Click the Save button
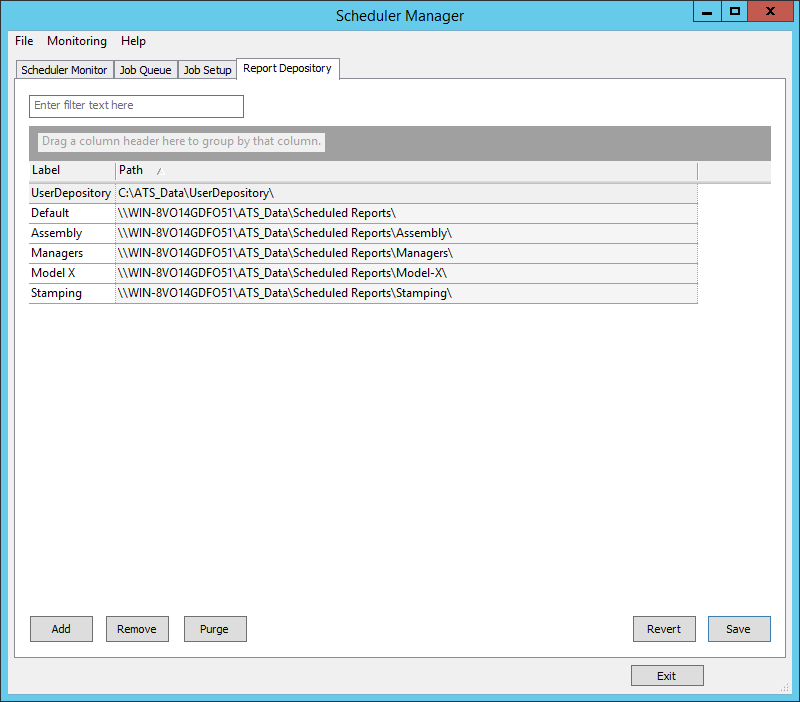The width and height of the screenshot is (800, 702). [738, 629]
